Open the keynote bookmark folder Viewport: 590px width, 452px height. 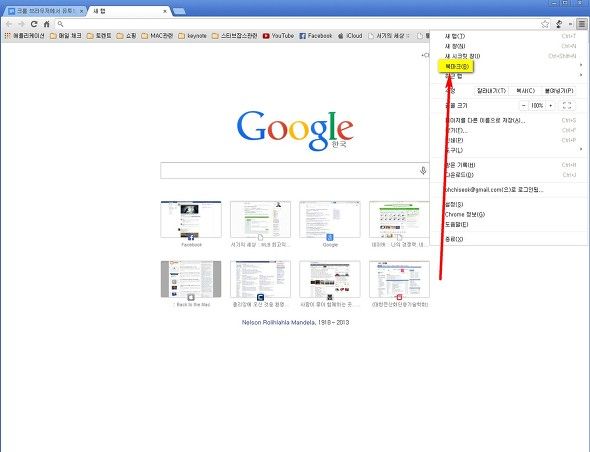(192, 36)
